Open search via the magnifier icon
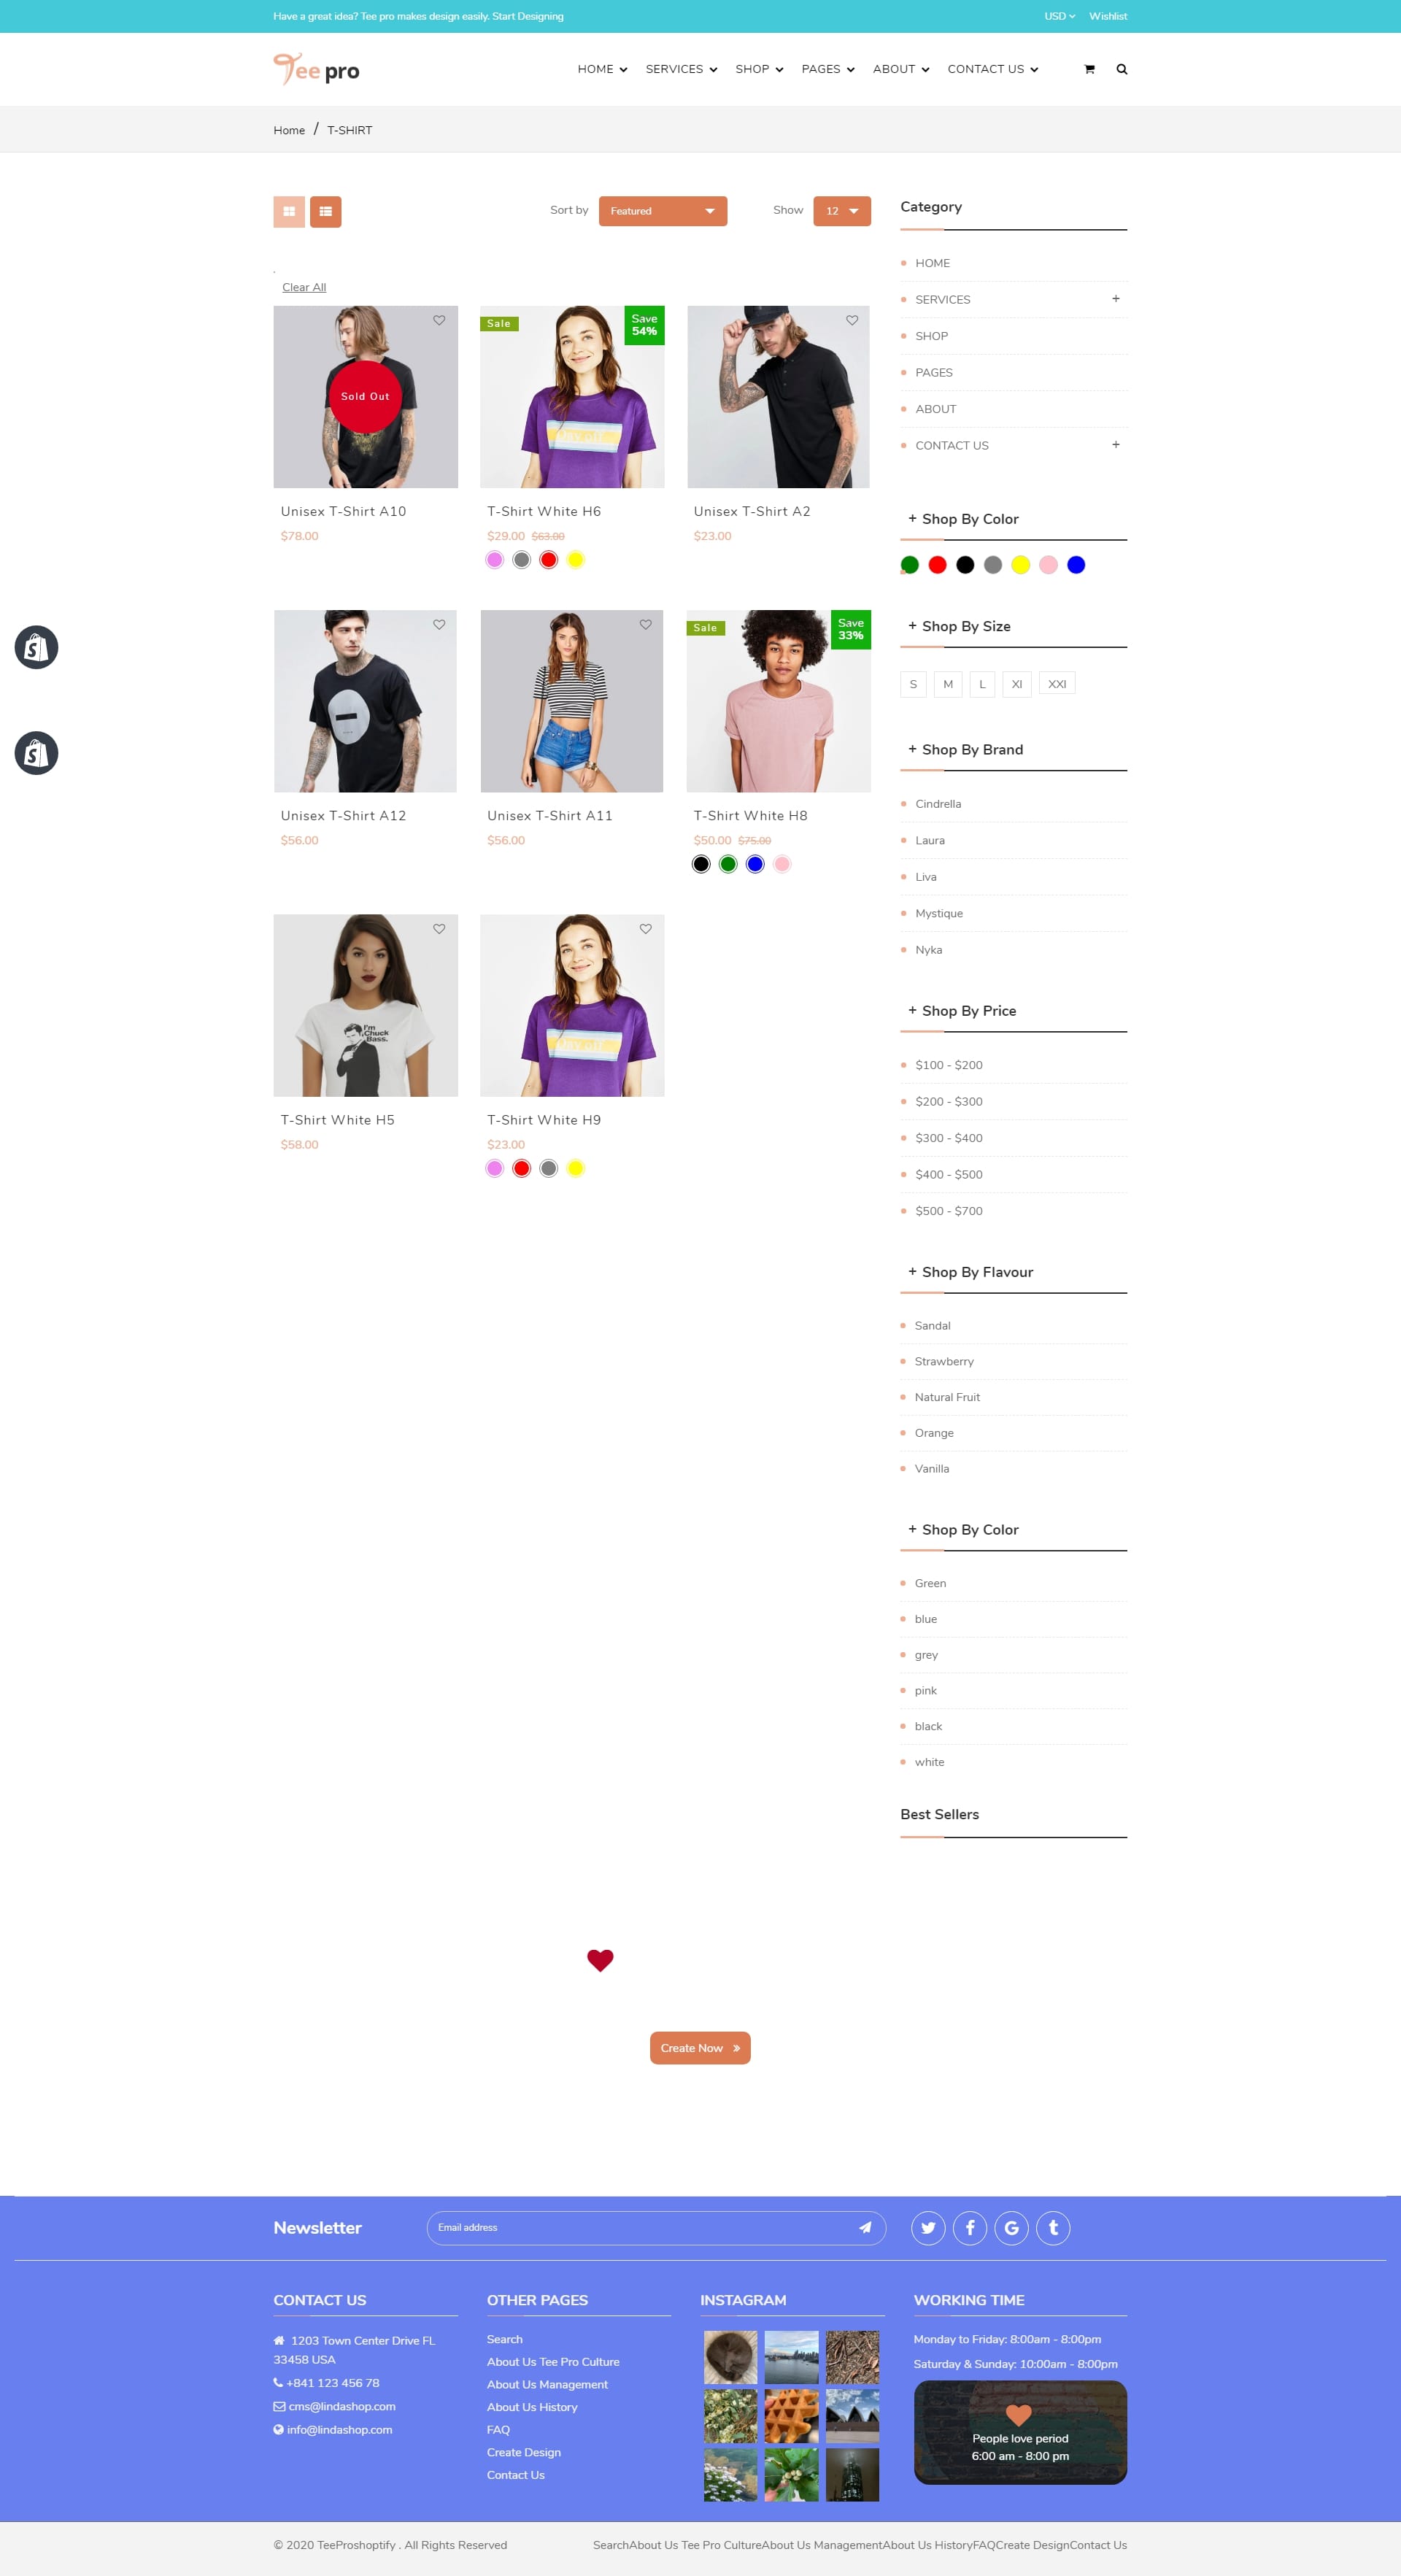The height and width of the screenshot is (2576, 1401). [x=1121, y=69]
